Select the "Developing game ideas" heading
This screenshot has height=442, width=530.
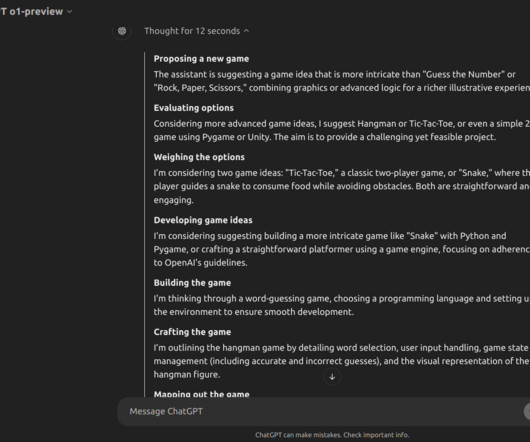point(203,220)
